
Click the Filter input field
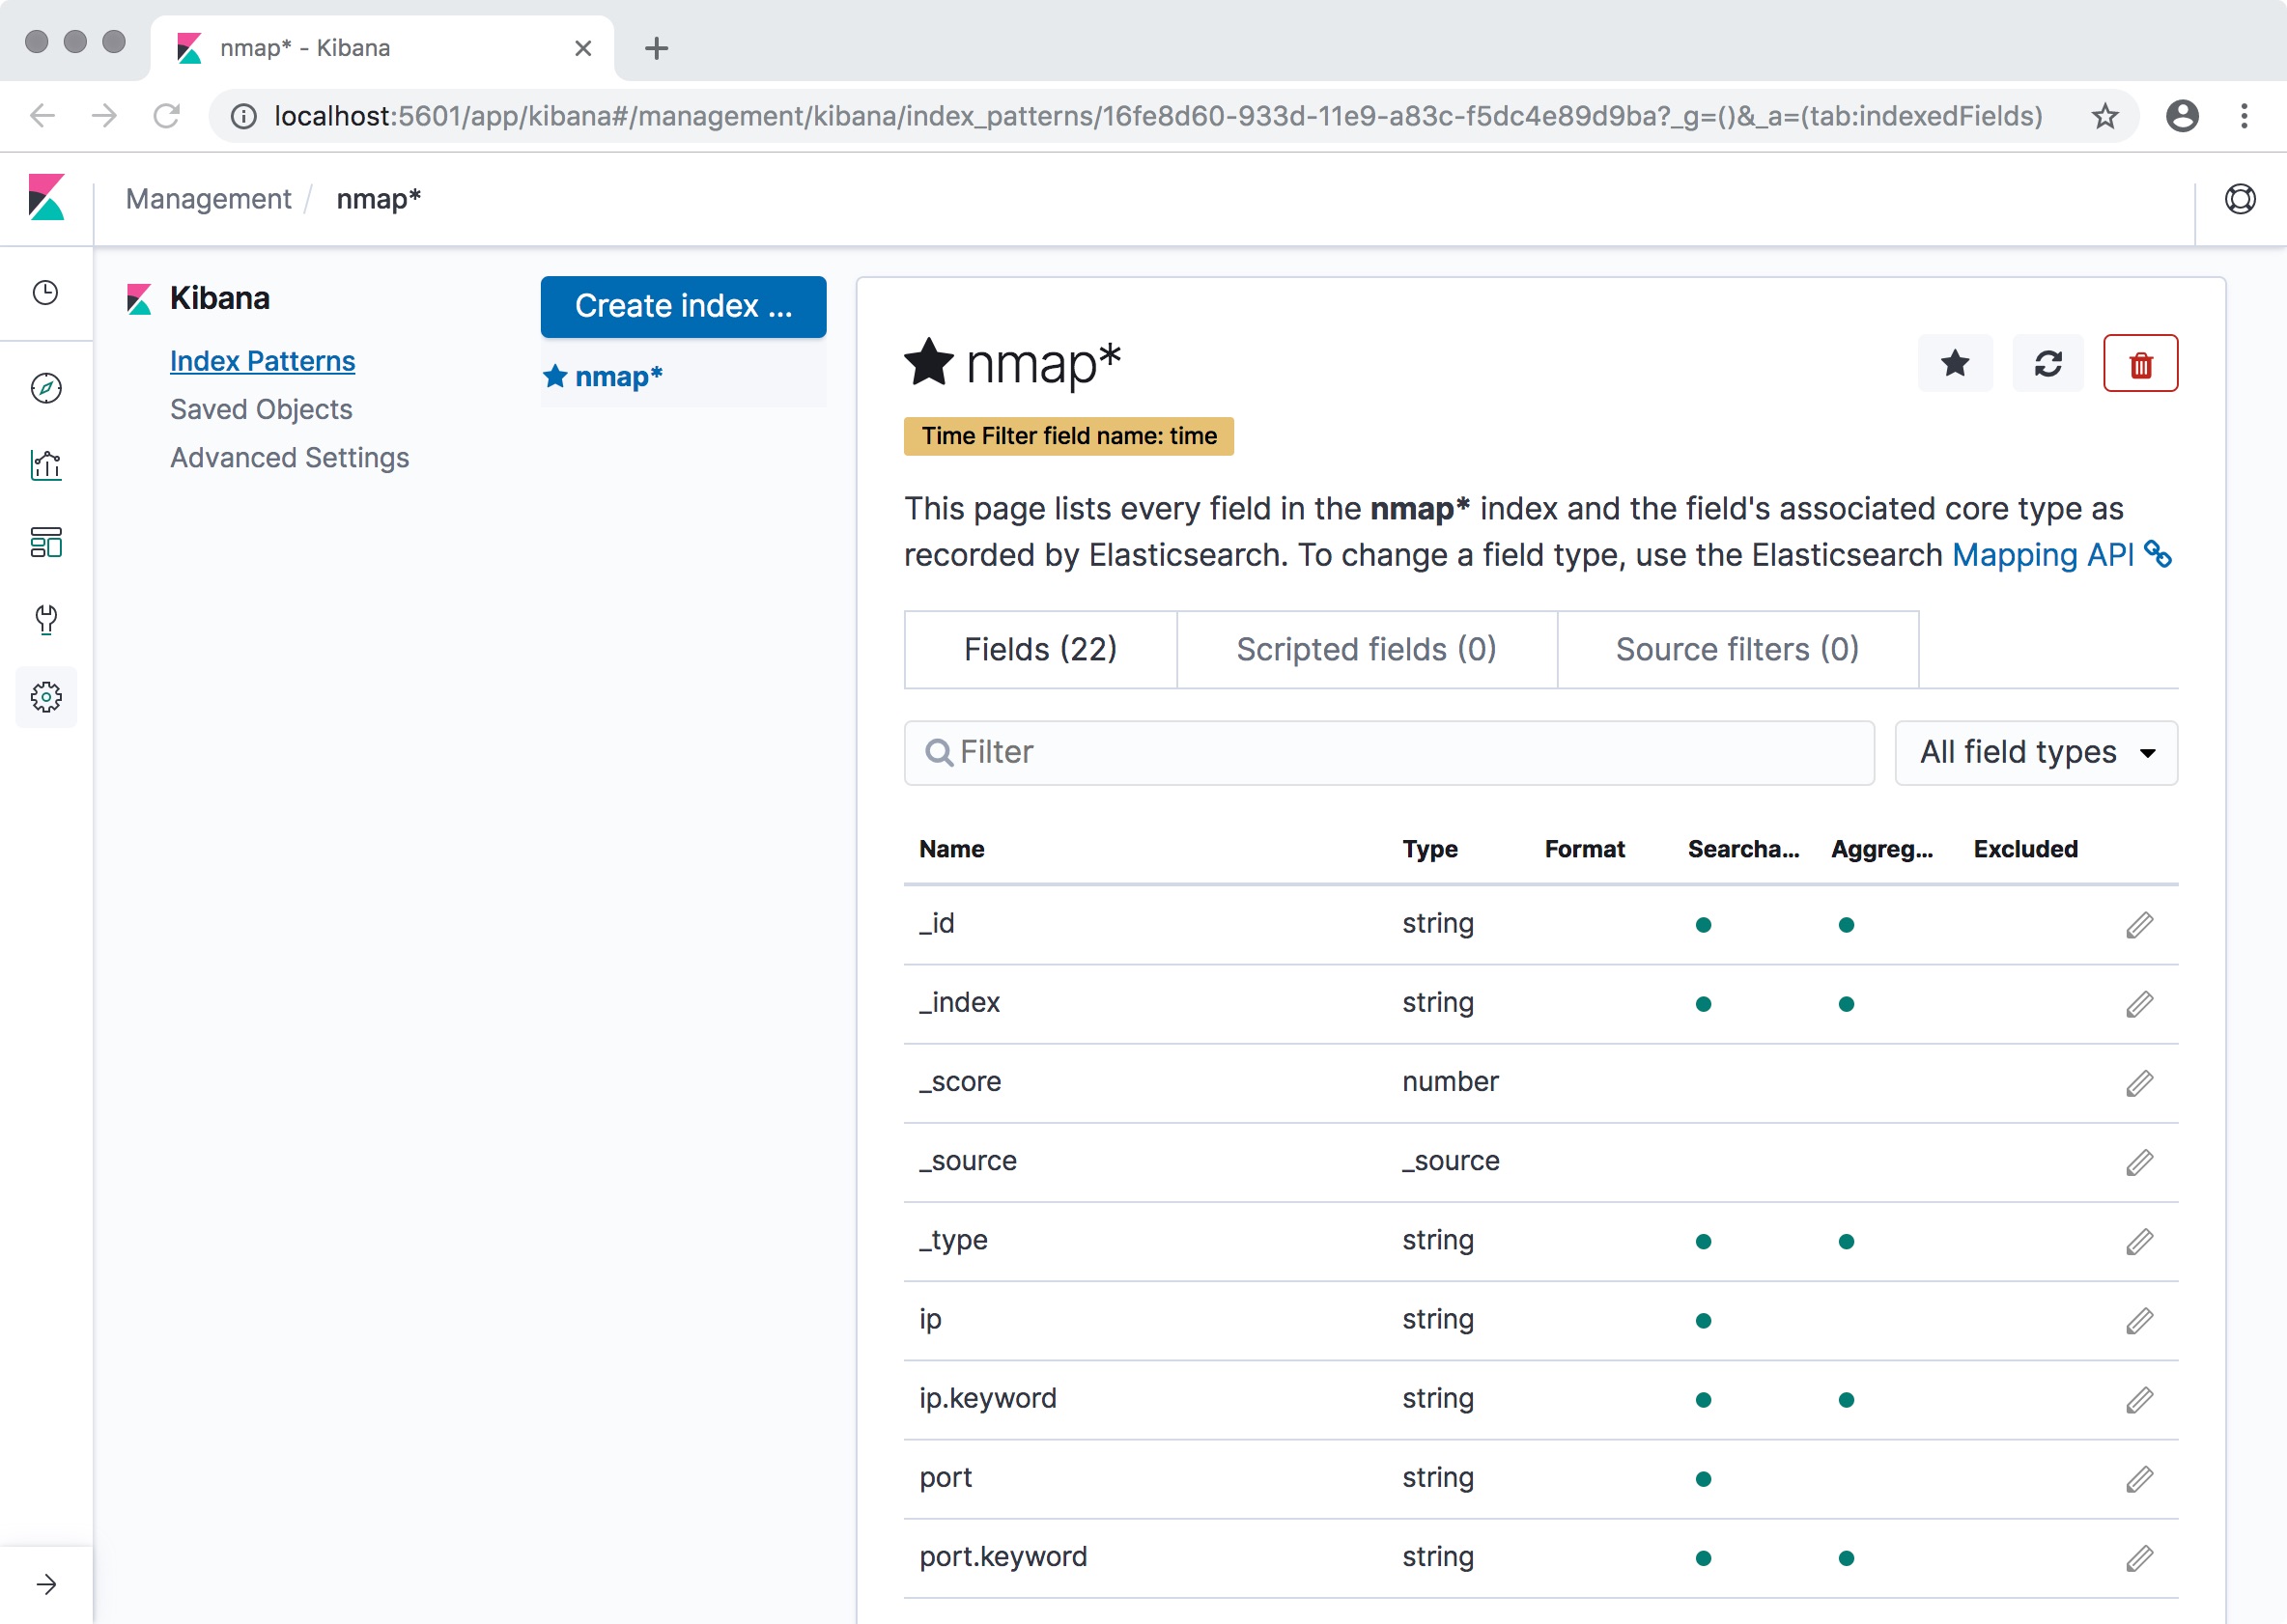(x=1389, y=750)
